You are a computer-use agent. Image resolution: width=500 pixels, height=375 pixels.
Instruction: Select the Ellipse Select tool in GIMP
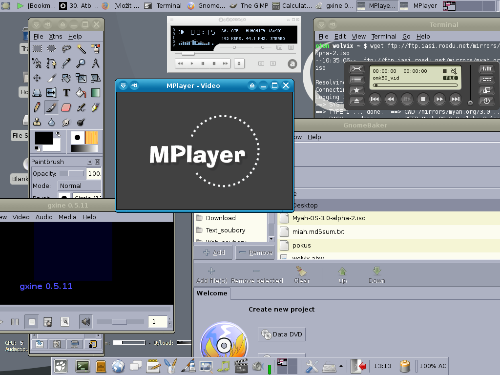tap(51, 49)
